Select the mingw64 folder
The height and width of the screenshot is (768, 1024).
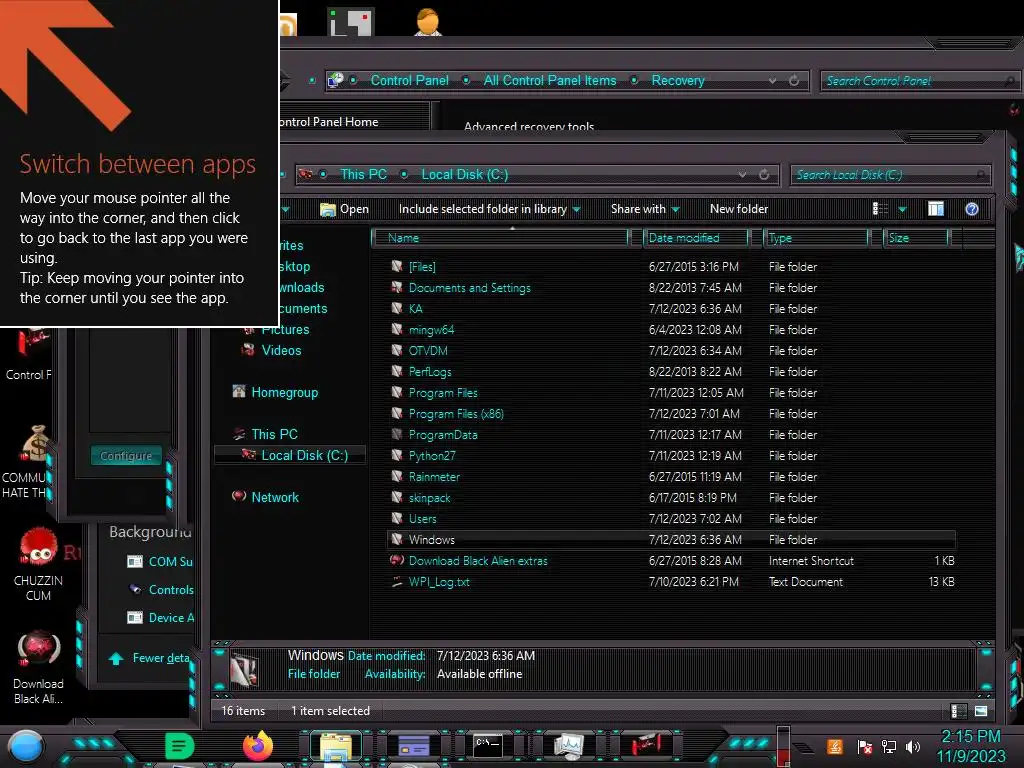(431, 330)
